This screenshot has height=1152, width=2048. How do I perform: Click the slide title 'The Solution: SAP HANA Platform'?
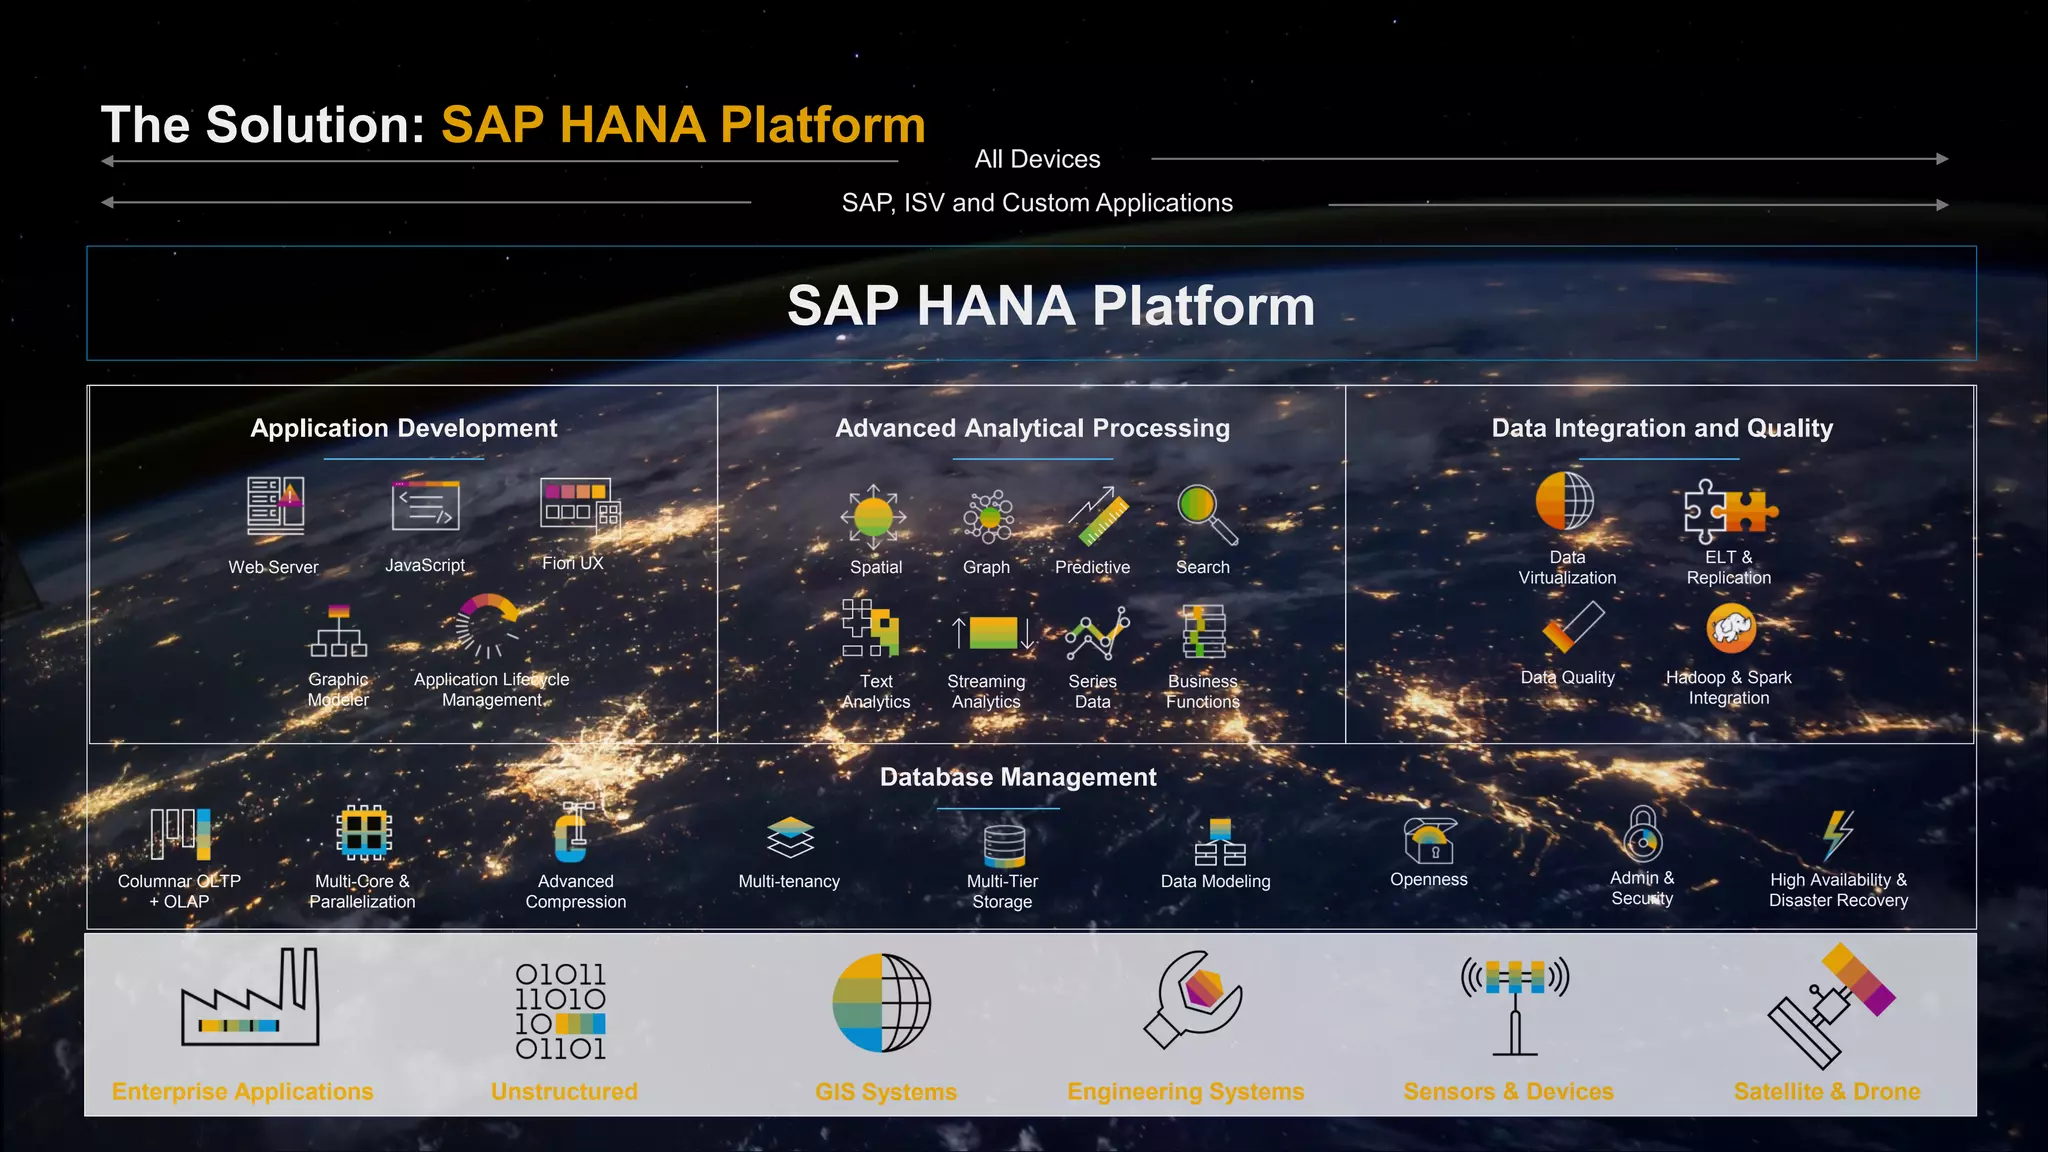(x=513, y=125)
